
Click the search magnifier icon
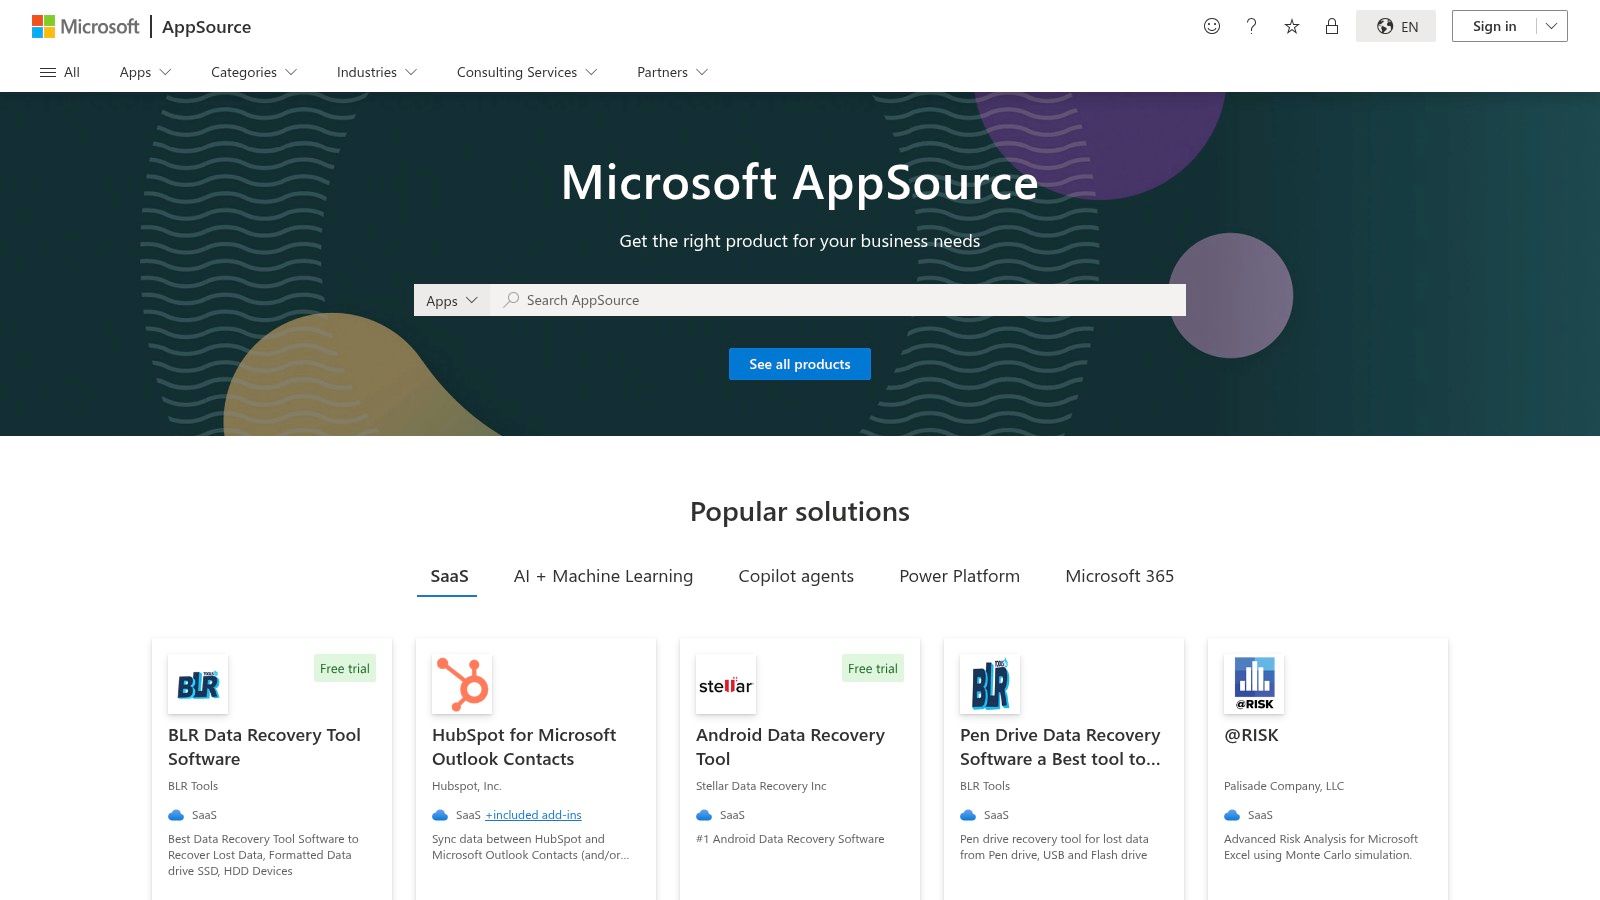(x=511, y=300)
